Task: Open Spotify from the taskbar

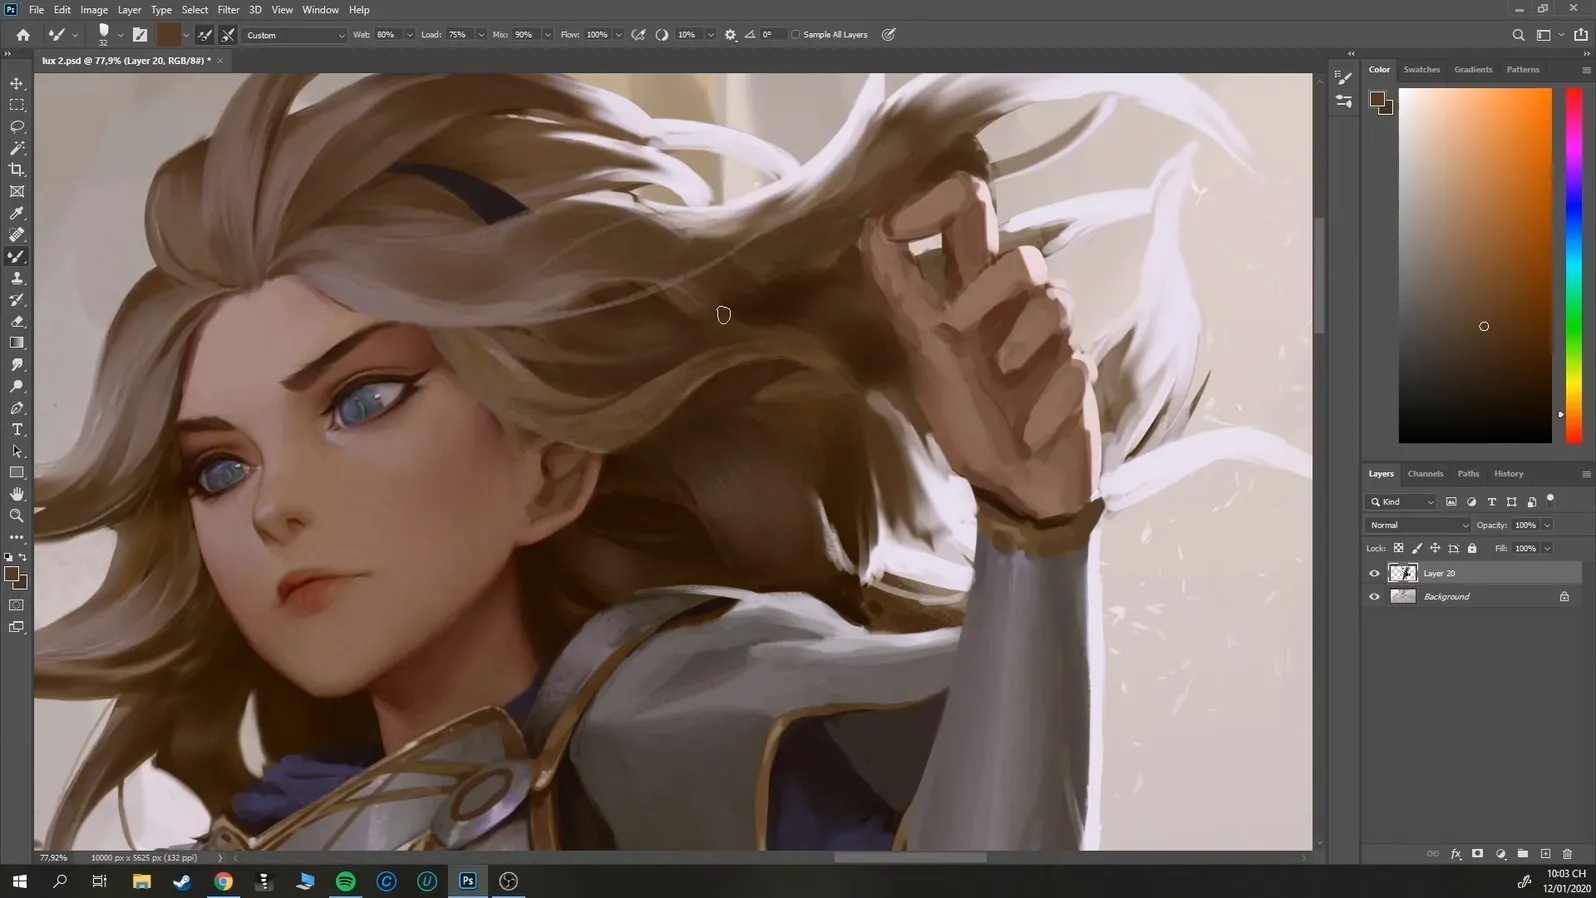Action: (x=346, y=881)
